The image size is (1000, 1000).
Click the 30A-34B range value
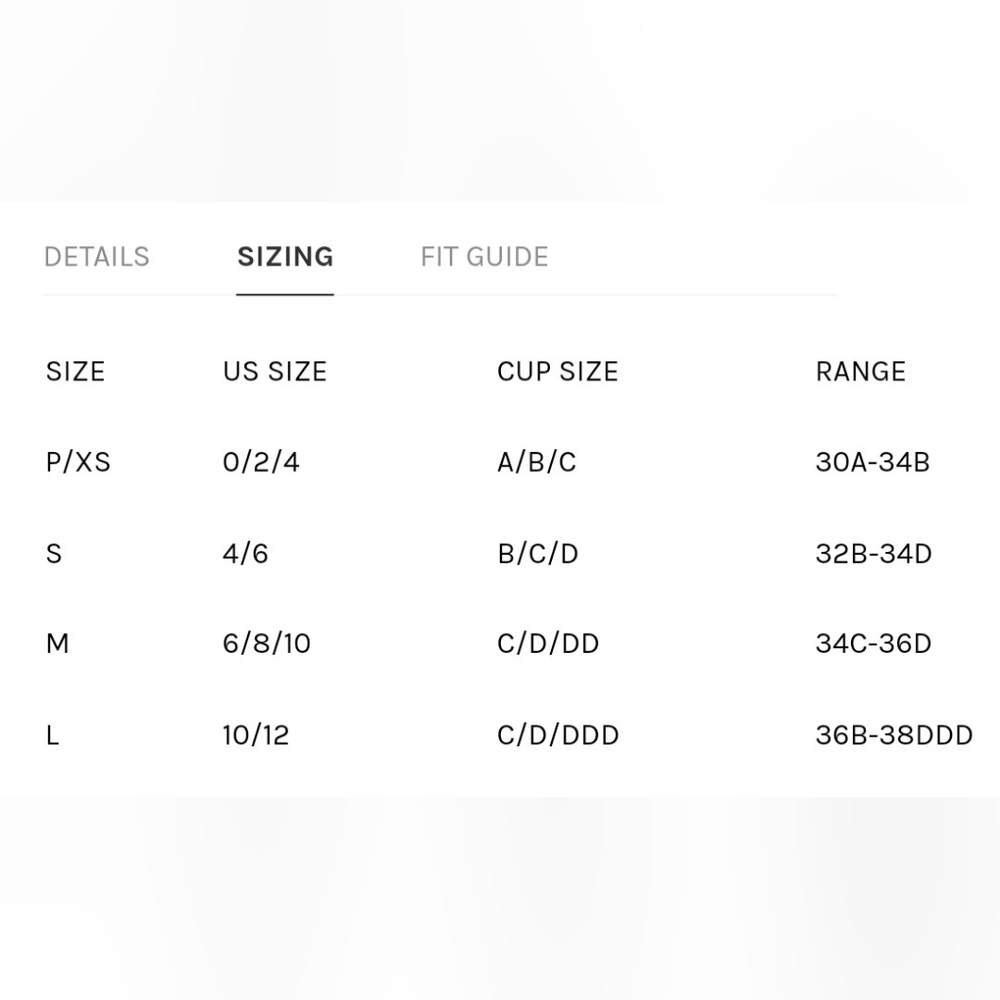tap(872, 462)
